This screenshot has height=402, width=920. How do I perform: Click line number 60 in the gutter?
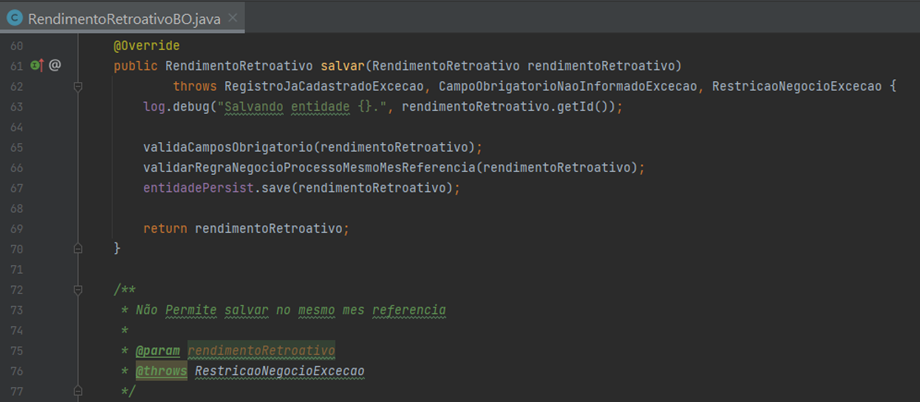pyautogui.click(x=17, y=46)
